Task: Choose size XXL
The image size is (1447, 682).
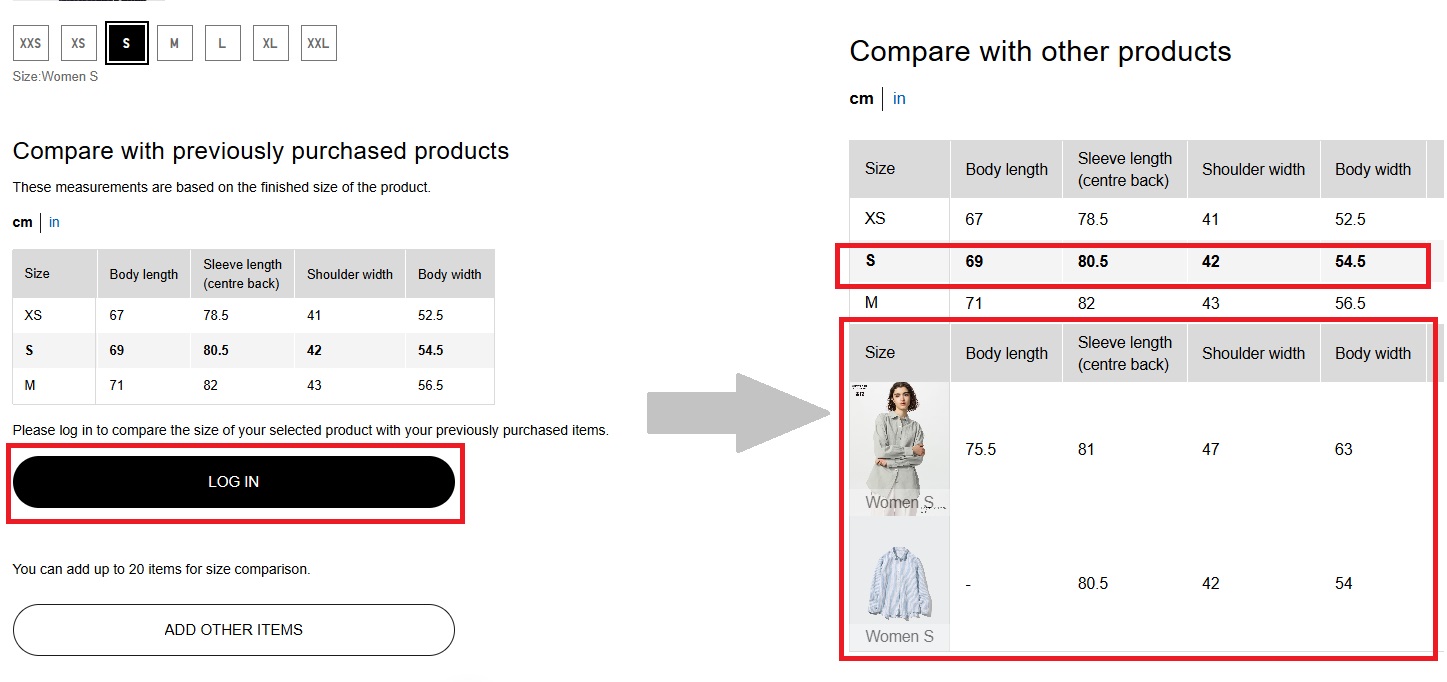Action: coord(319,44)
